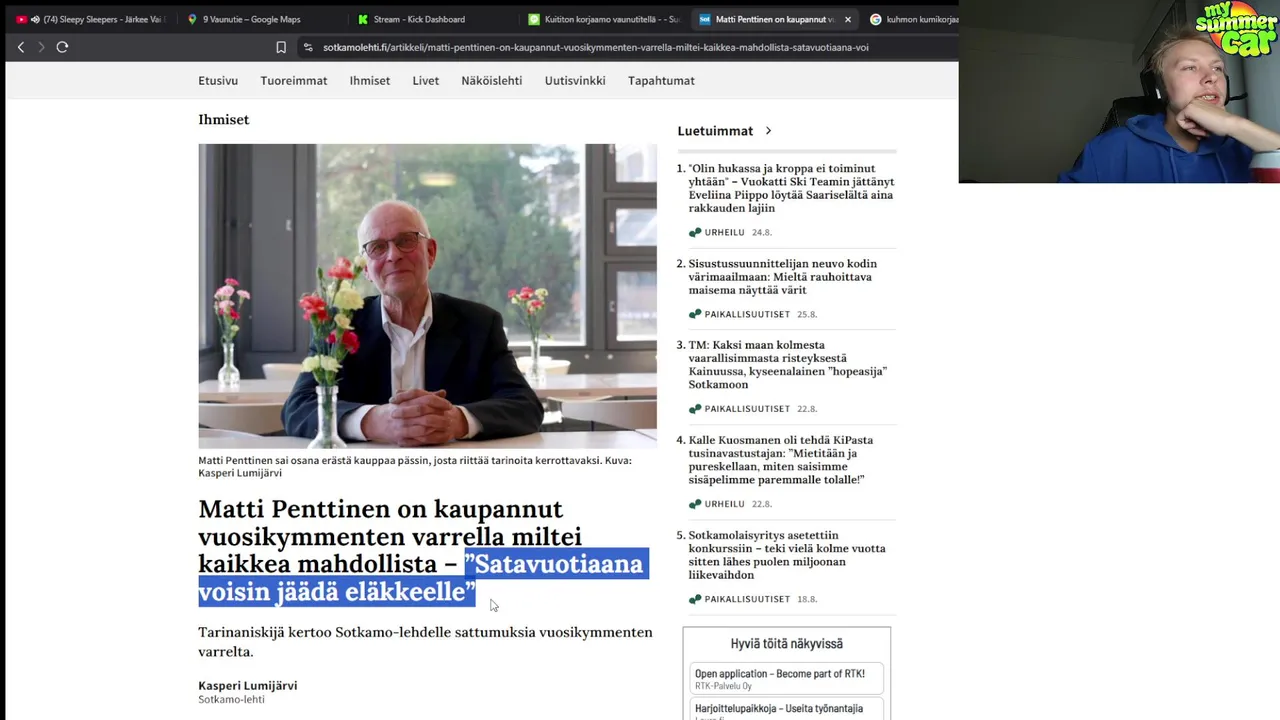Switch to the 9 Vaunutie Google Maps tab
This screenshot has width=1280, height=720.
pos(251,19)
